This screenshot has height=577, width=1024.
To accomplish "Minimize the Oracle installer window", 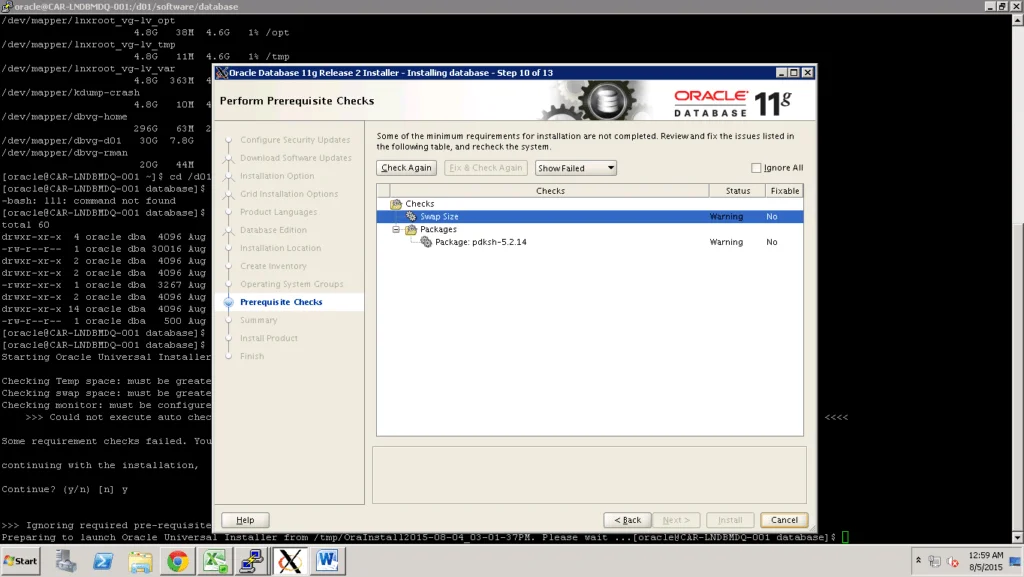I will click(x=781, y=72).
